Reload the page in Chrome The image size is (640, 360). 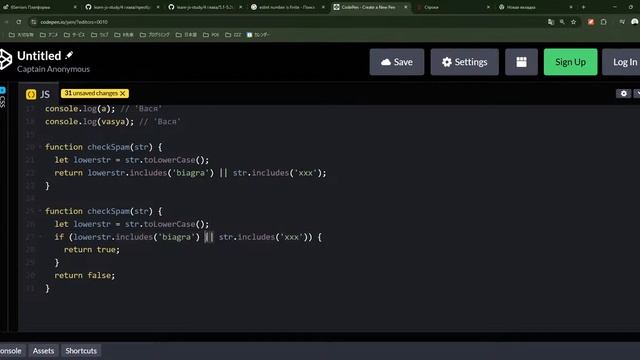coord(19,22)
